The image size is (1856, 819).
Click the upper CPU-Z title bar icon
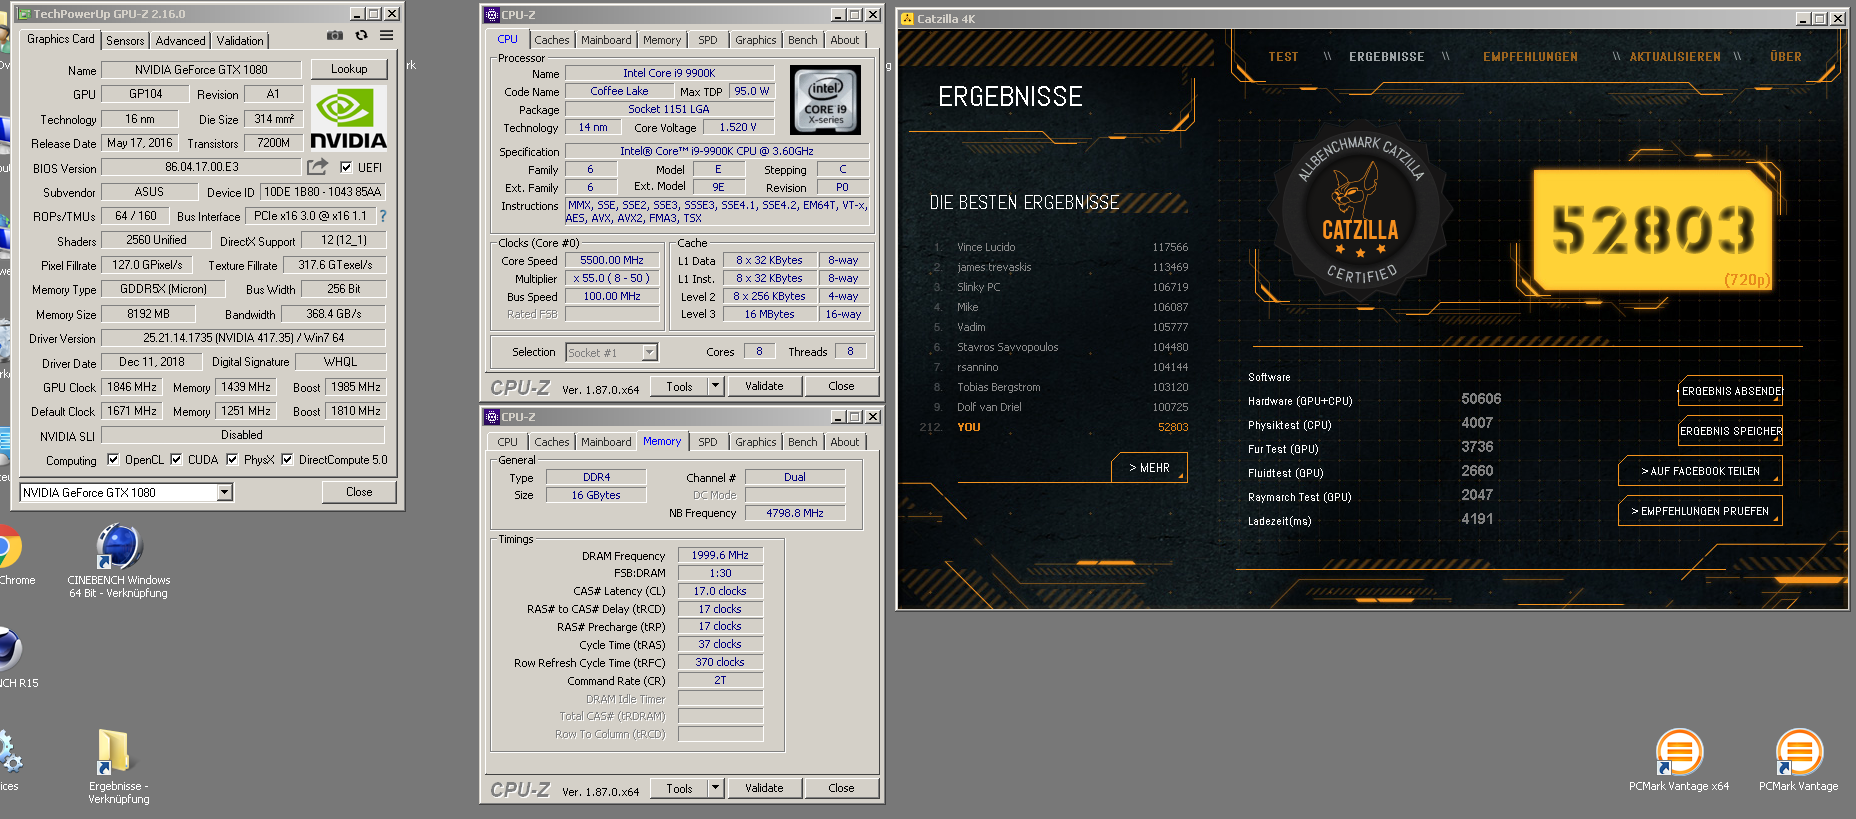[x=492, y=15]
